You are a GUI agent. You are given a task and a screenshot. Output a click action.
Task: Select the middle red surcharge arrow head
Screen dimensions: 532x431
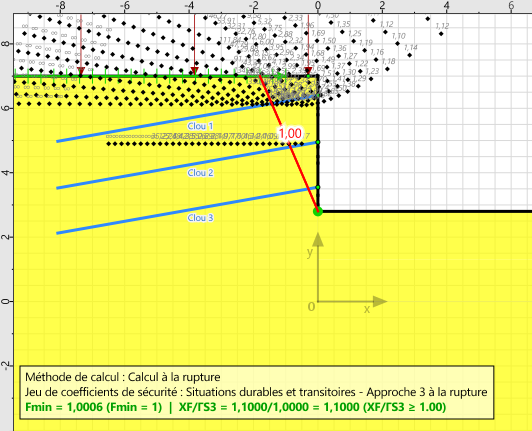(194, 71)
